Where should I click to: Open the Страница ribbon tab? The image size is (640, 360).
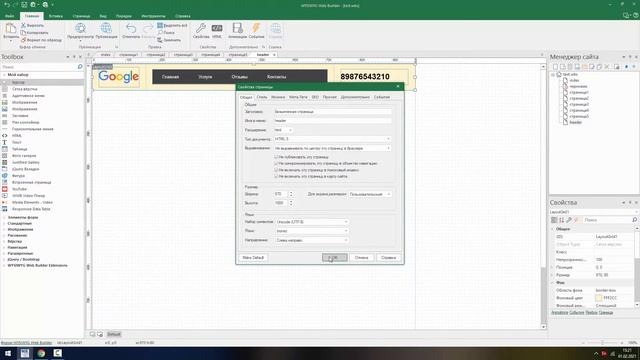click(x=81, y=16)
